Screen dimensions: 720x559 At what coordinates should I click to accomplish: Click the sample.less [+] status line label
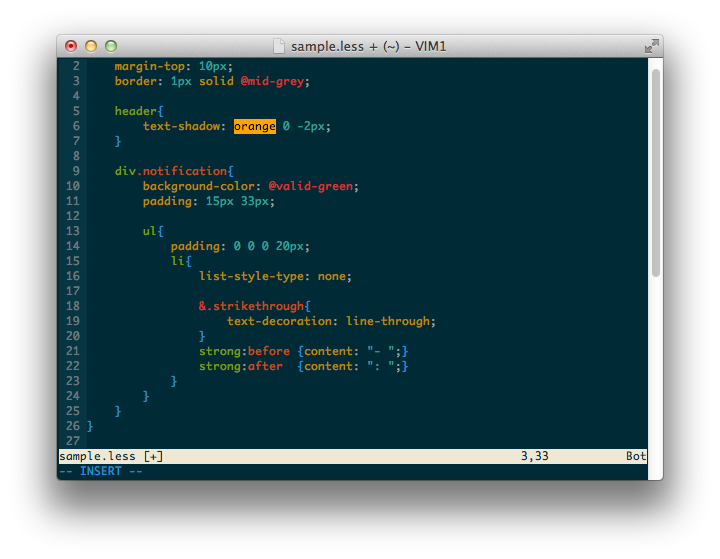click(110, 456)
